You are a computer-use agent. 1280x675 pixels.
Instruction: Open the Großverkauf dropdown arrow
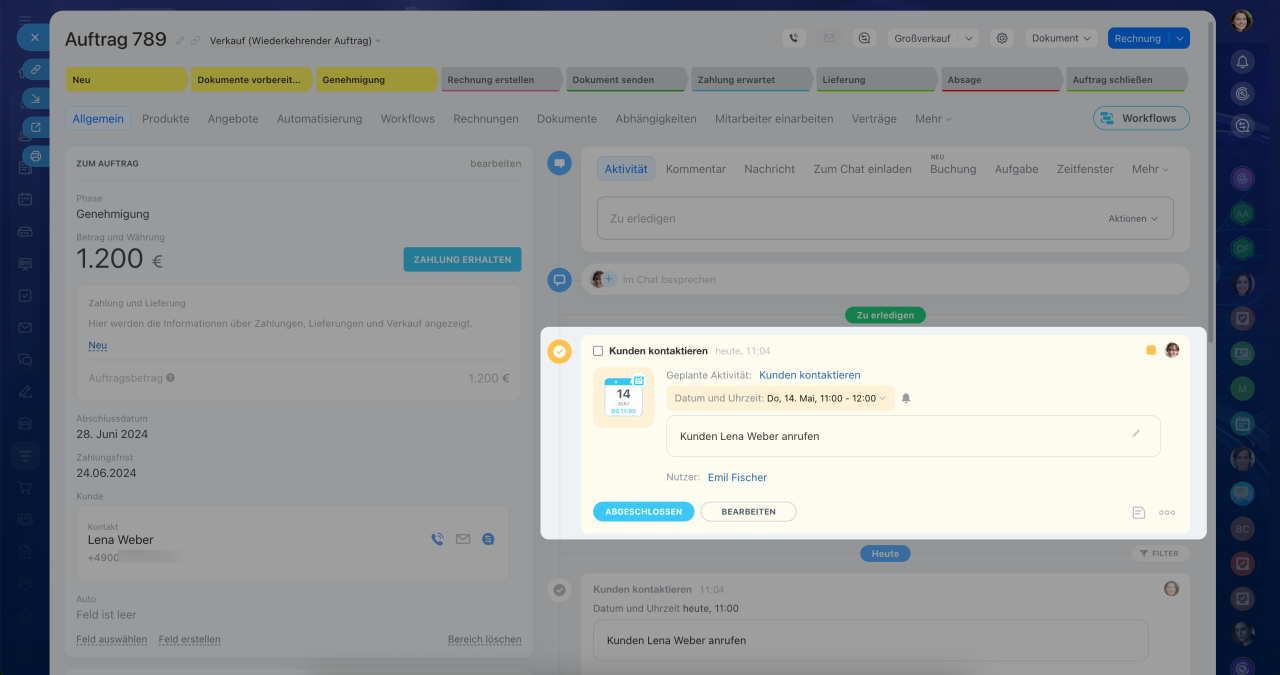tap(968, 38)
